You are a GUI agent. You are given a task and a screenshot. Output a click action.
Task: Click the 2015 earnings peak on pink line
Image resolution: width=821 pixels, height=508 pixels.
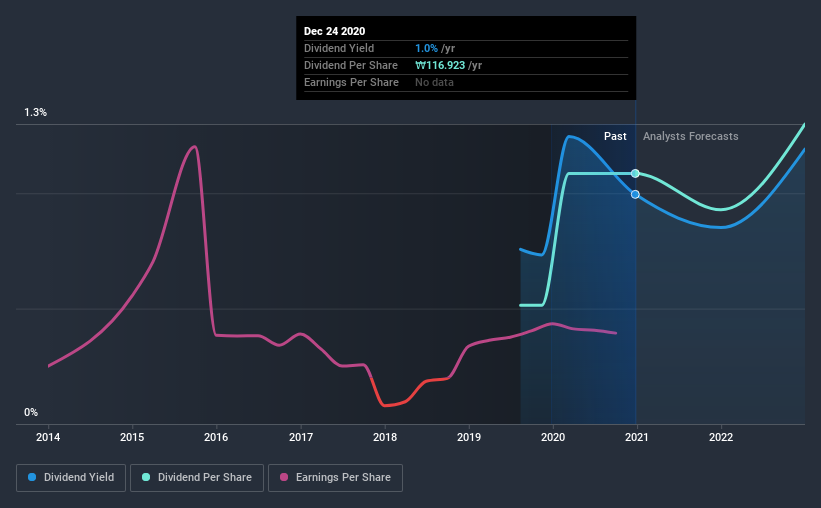coord(194,147)
